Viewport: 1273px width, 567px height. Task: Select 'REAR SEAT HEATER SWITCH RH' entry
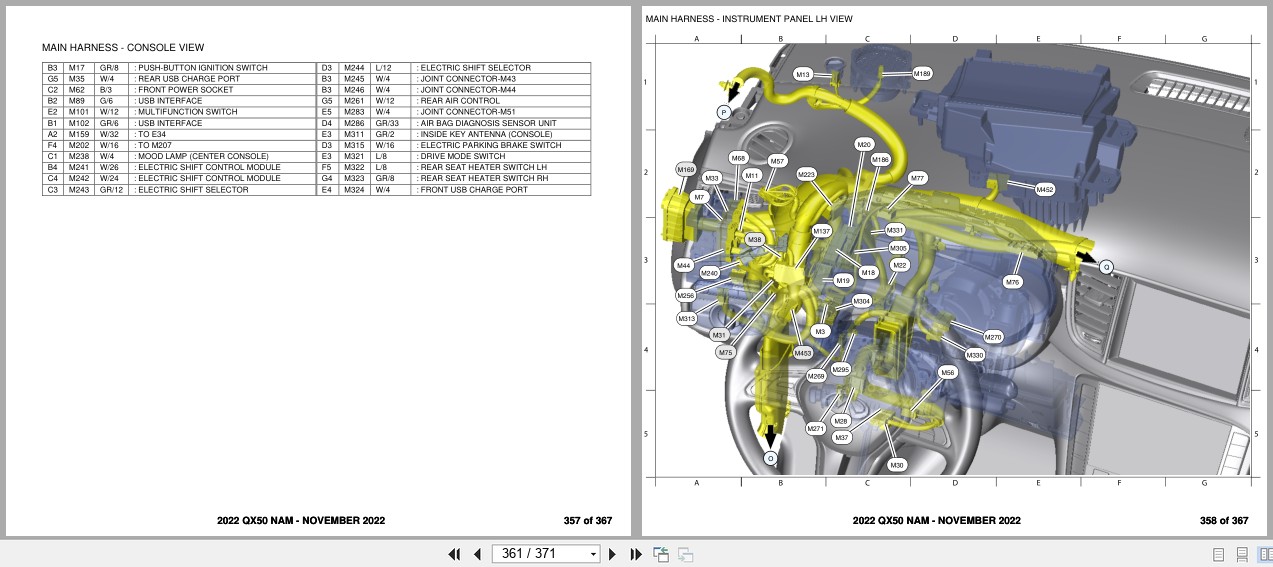tap(486, 178)
